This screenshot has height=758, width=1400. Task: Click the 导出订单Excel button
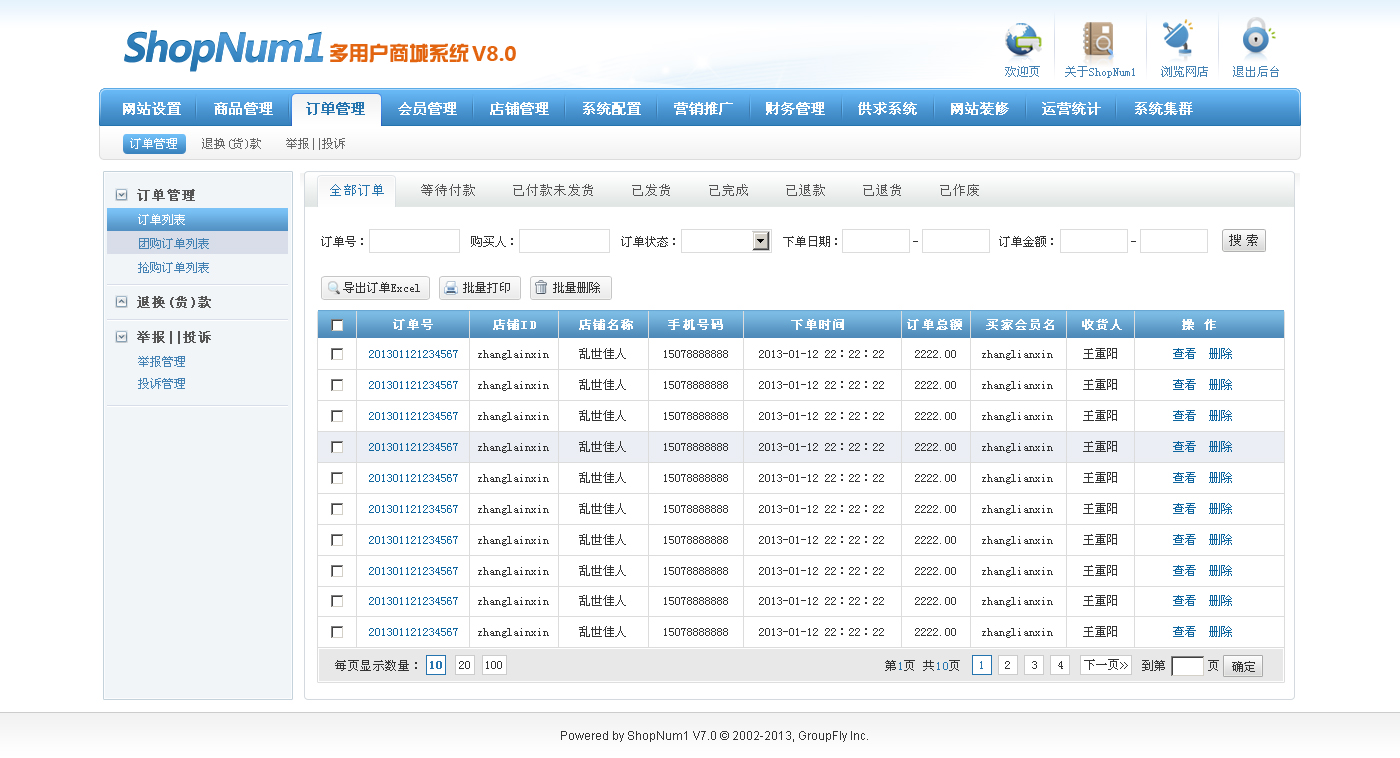pyautogui.click(x=375, y=288)
